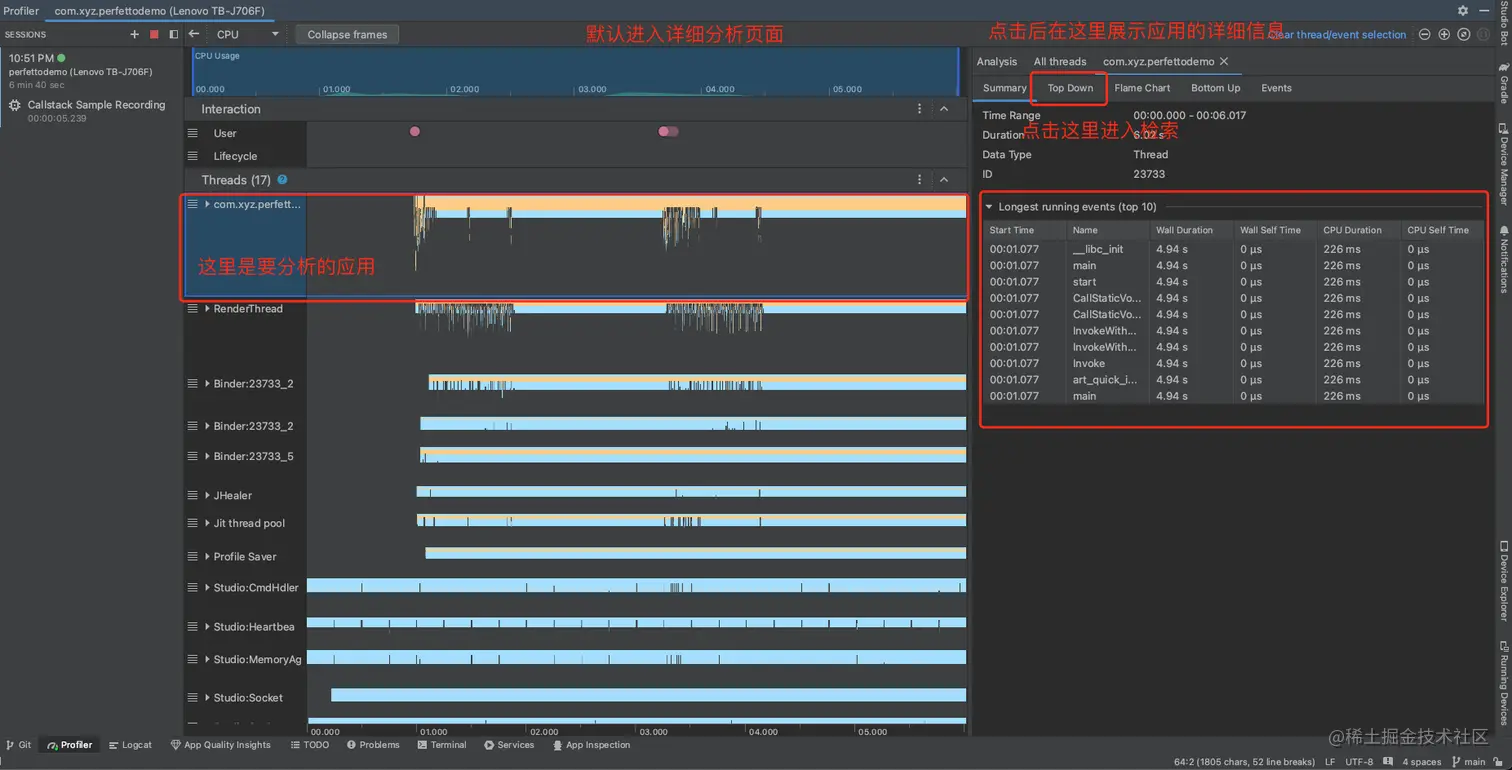1512x770 pixels.
Task: Select the Studio:Heartbea thread
Action: point(254,627)
